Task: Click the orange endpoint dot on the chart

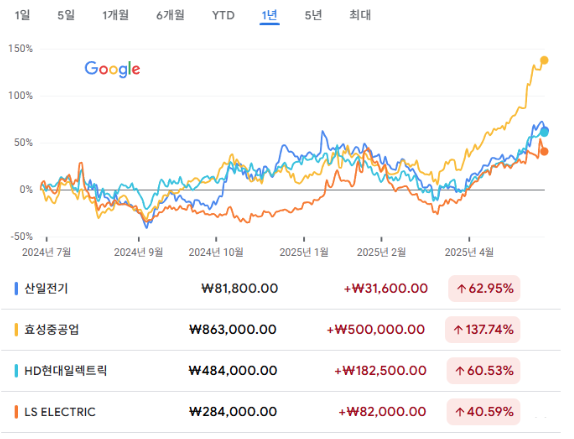Action: [544, 151]
